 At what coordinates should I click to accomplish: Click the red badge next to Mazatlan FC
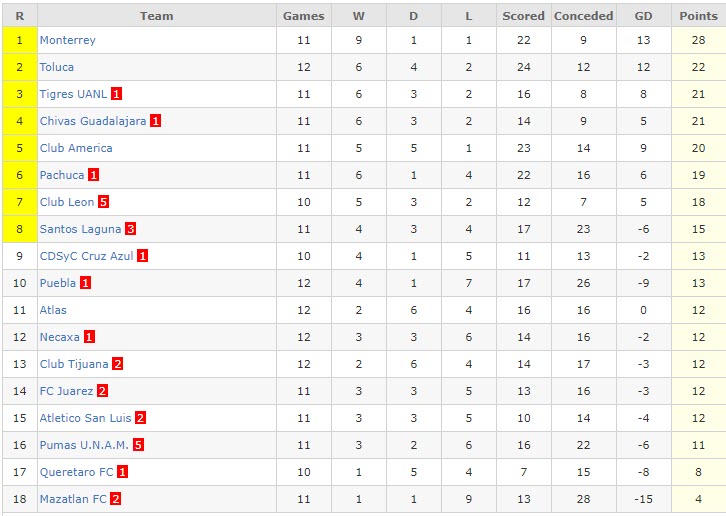[116, 499]
